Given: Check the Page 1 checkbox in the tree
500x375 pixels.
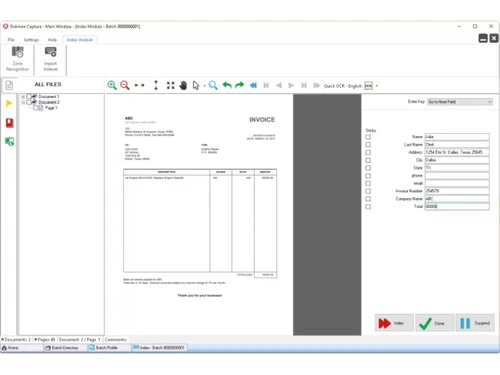Looking at the screenshot, I should point(35,108).
